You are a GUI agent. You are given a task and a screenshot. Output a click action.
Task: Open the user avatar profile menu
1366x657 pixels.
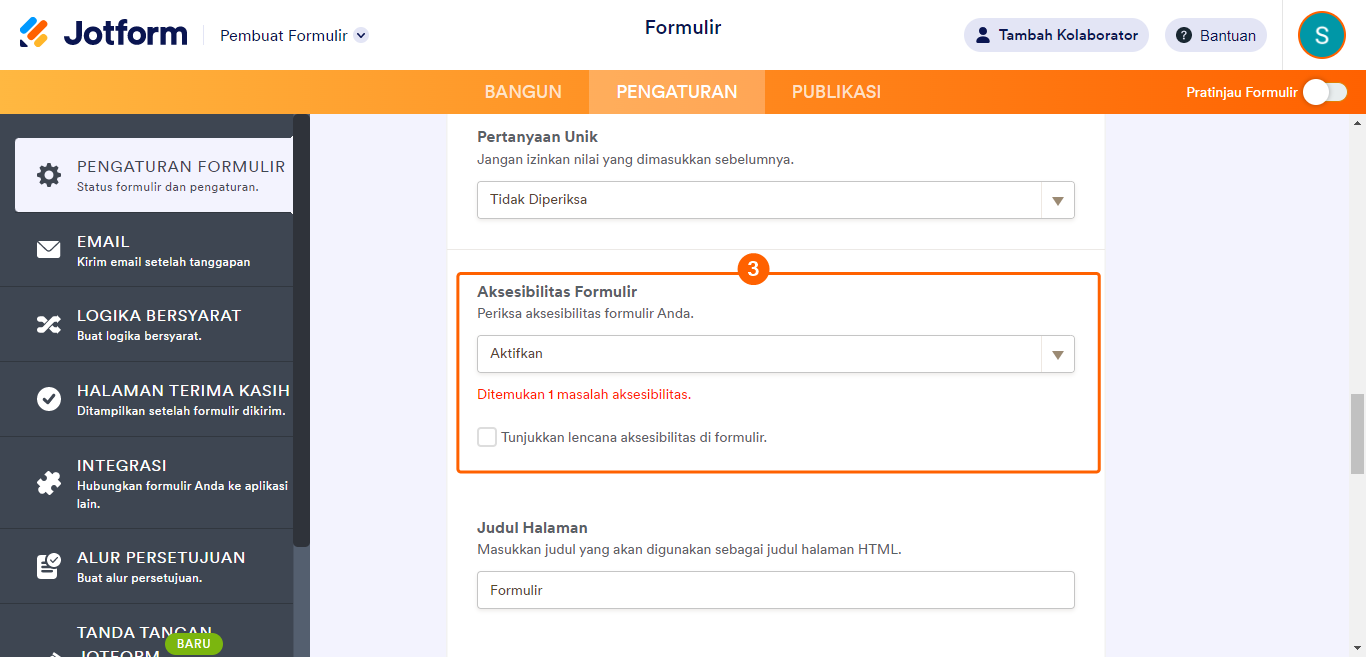point(1321,35)
